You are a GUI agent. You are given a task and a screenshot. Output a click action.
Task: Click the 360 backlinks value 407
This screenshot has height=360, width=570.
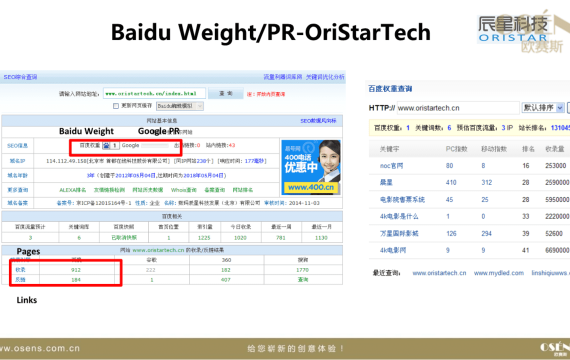(226, 280)
